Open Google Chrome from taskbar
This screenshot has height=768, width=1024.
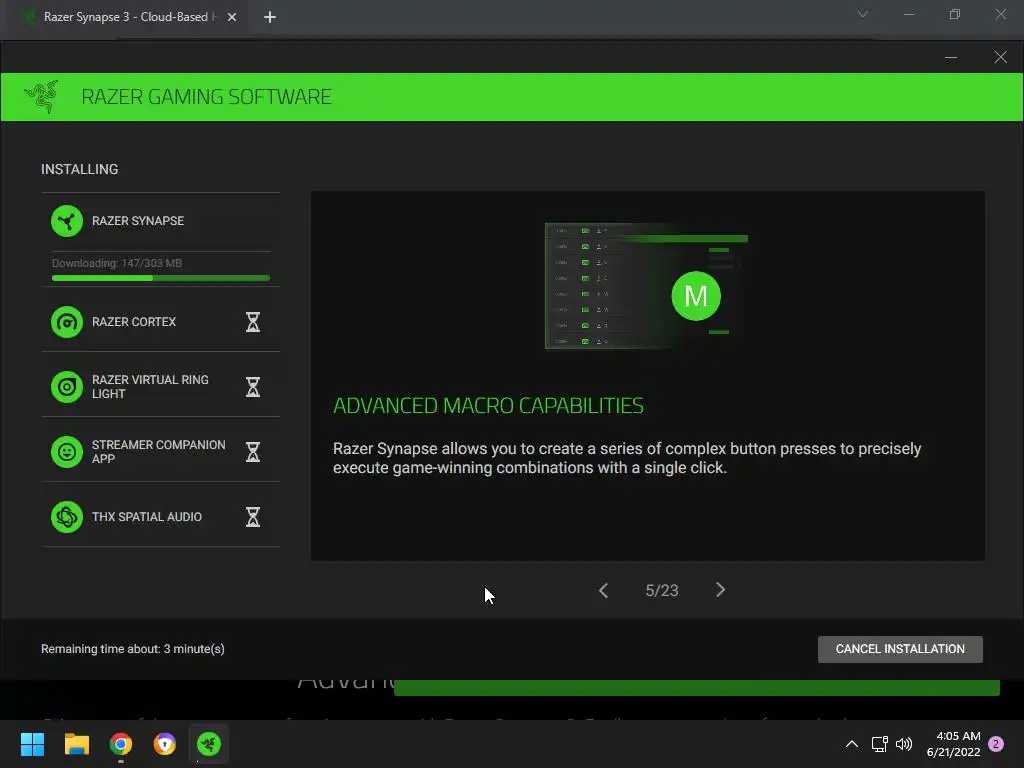(x=121, y=744)
